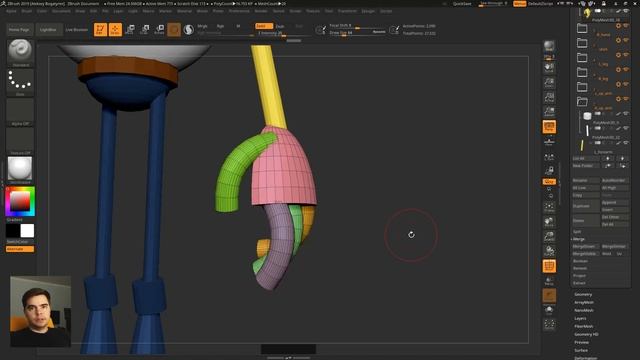Click the Draw Size slider
The image size is (640, 360).
(x=357, y=33)
